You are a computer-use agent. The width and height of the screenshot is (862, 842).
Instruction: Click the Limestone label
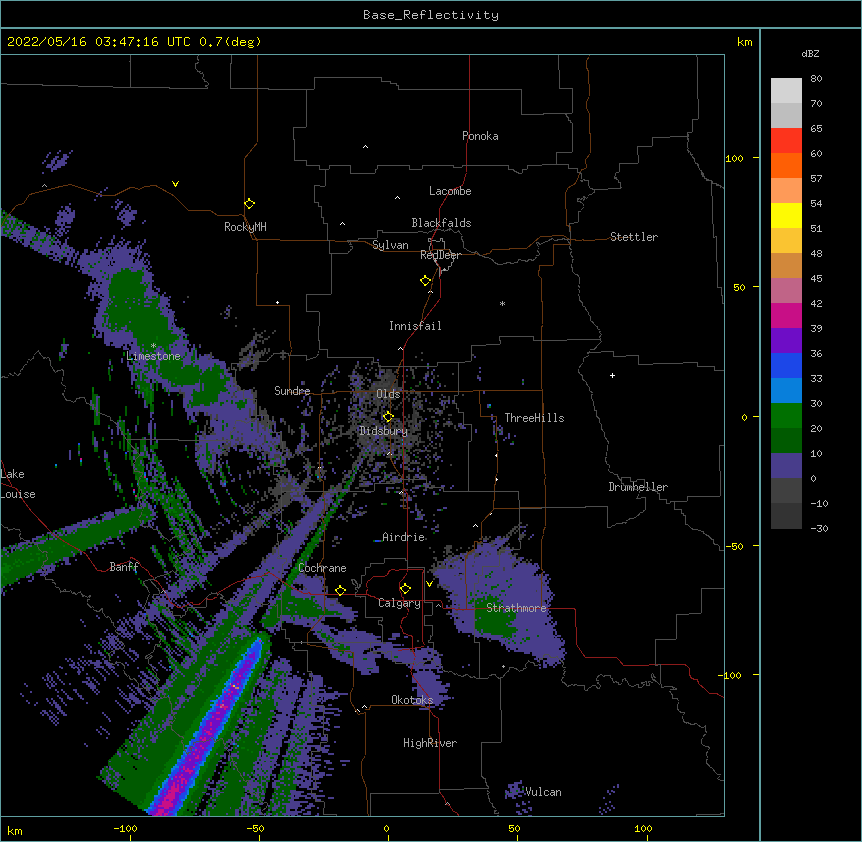pyautogui.click(x=153, y=356)
